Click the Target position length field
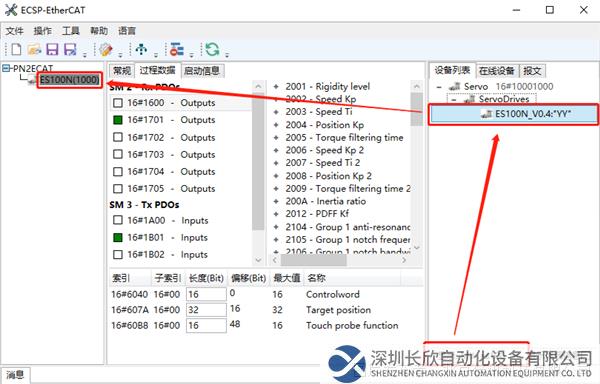Image resolution: width=600 pixels, height=384 pixels. point(206,310)
